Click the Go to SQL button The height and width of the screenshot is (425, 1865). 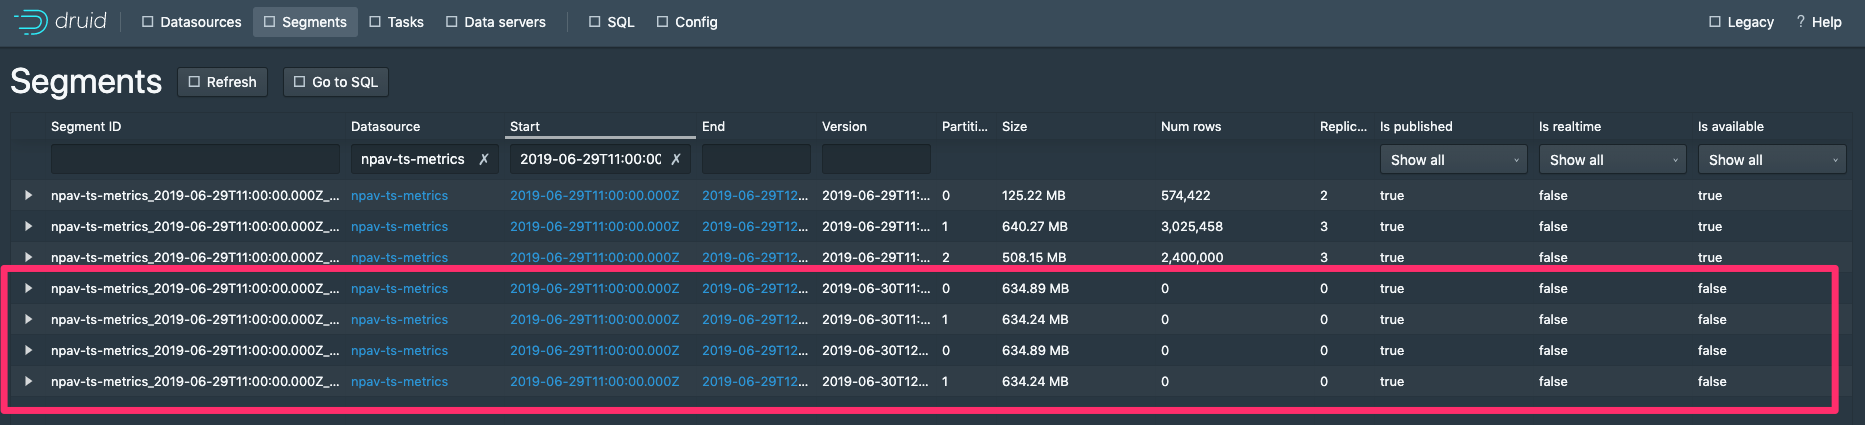click(x=335, y=82)
